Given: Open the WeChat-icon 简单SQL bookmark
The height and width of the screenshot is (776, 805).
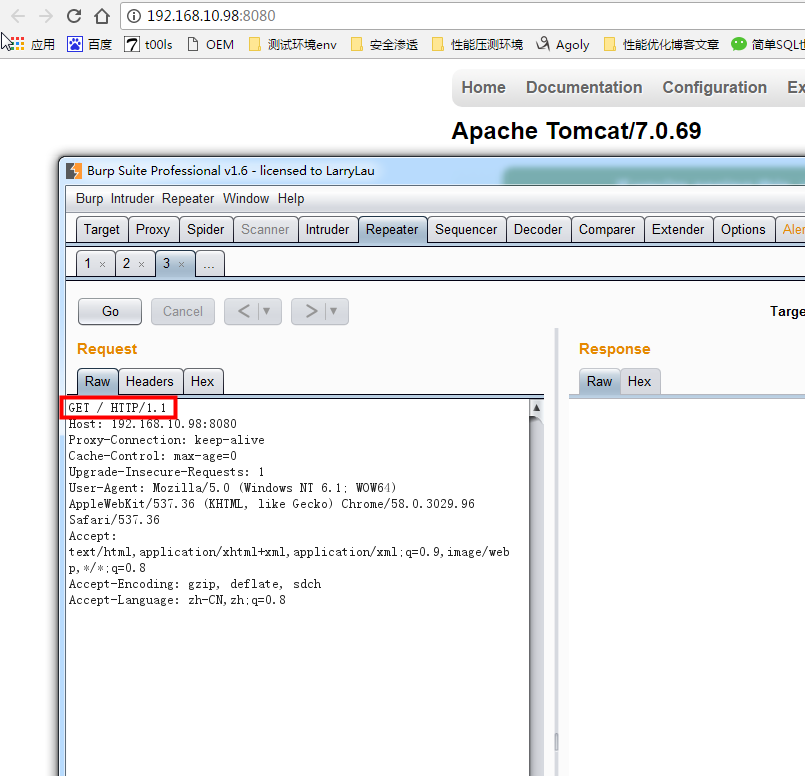Looking at the screenshot, I should pos(768,45).
